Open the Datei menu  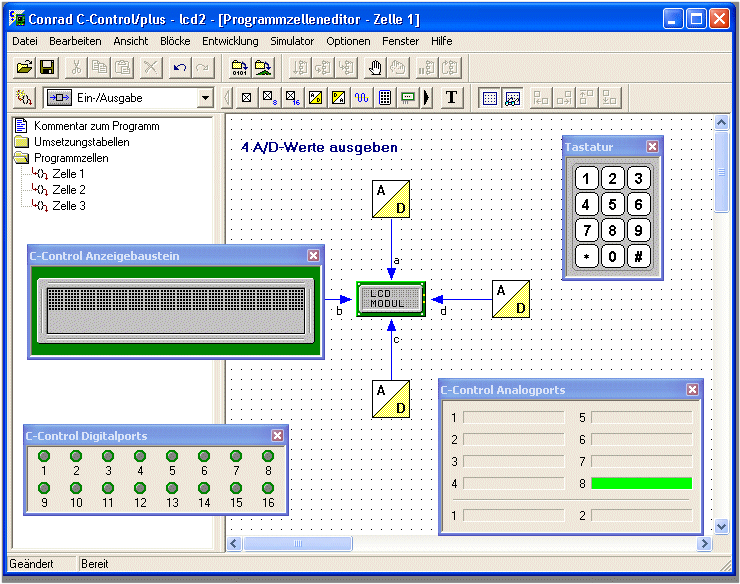[x=25, y=42]
